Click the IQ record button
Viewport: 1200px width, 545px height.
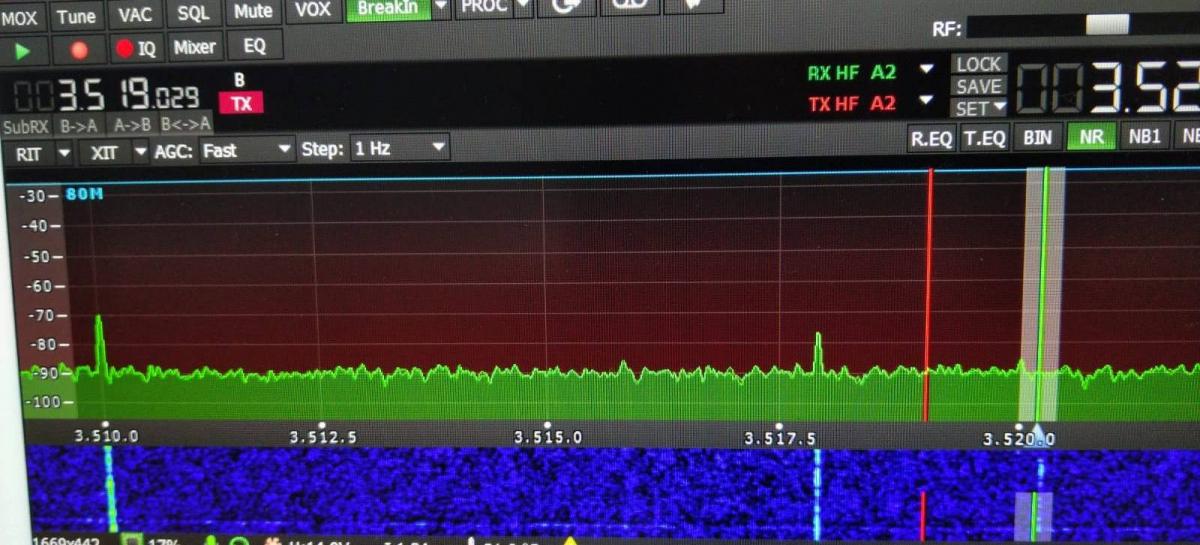136,48
